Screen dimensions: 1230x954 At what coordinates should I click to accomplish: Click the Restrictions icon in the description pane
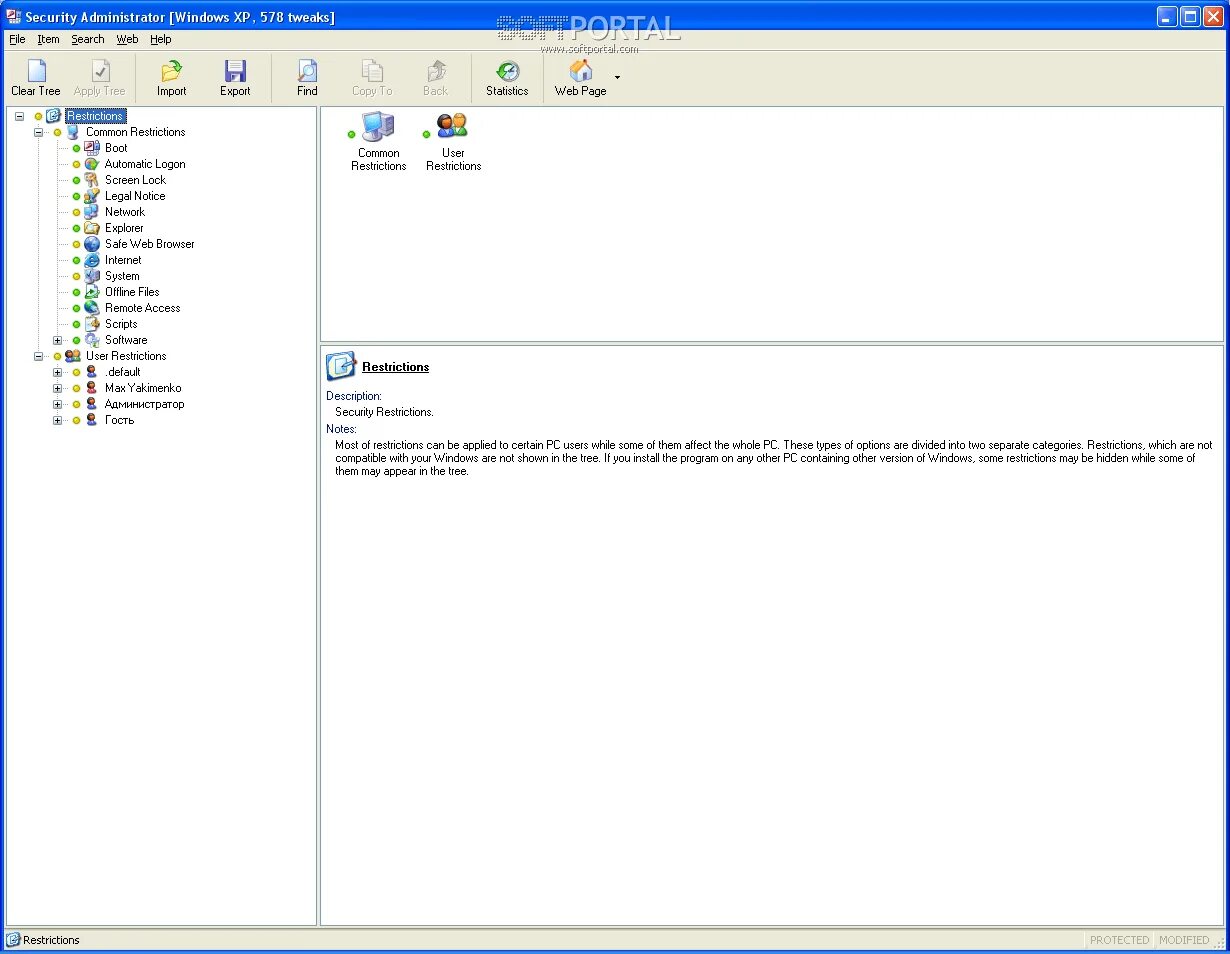(x=341, y=366)
